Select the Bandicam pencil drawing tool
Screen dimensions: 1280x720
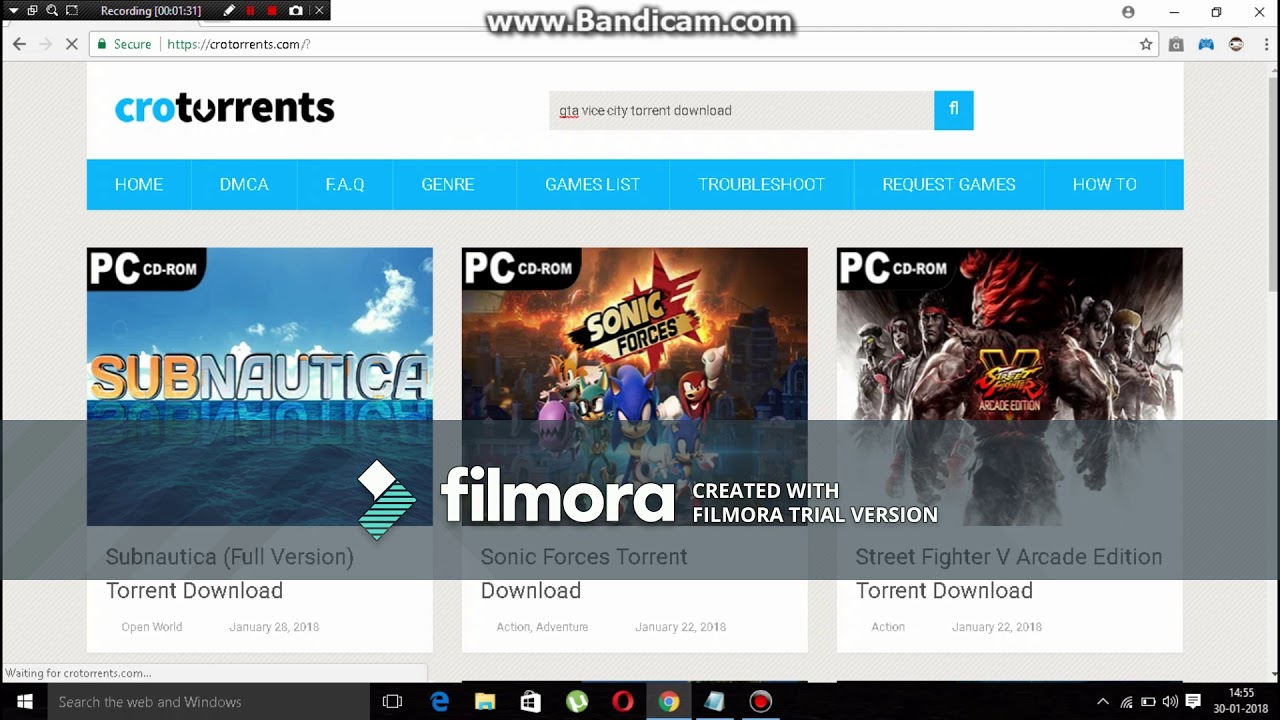coord(229,11)
